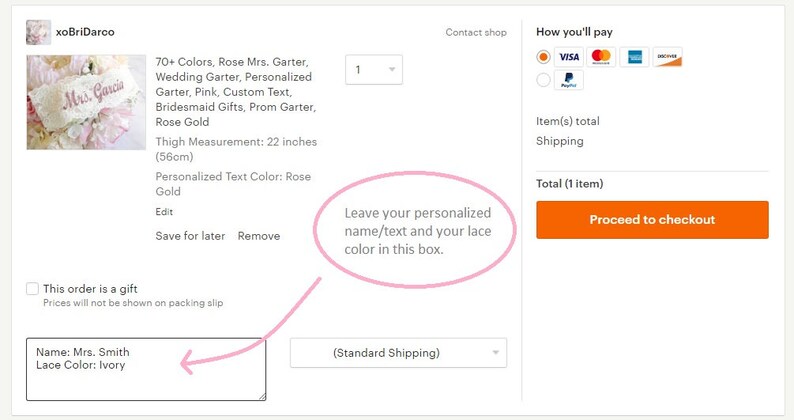
Task: Click the xoBriDarco shop avatar icon
Action: pos(38,32)
